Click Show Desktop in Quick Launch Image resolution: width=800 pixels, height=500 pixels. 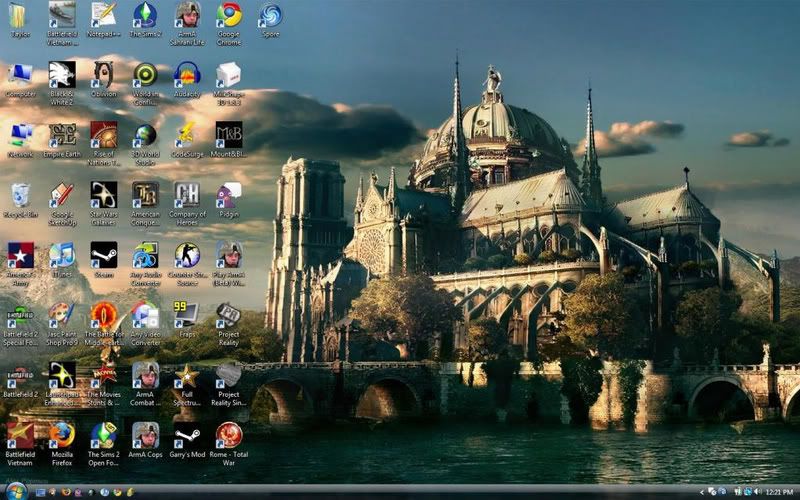40,492
